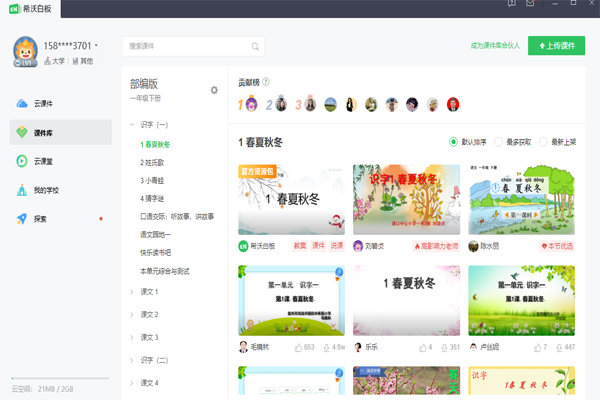
Task: Open the mail icon in title bar
Action: 530,3
